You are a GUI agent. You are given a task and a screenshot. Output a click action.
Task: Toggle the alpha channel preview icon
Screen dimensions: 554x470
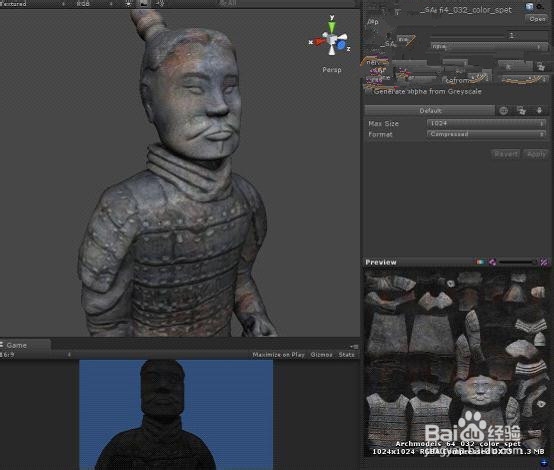(x=493, y=262)
